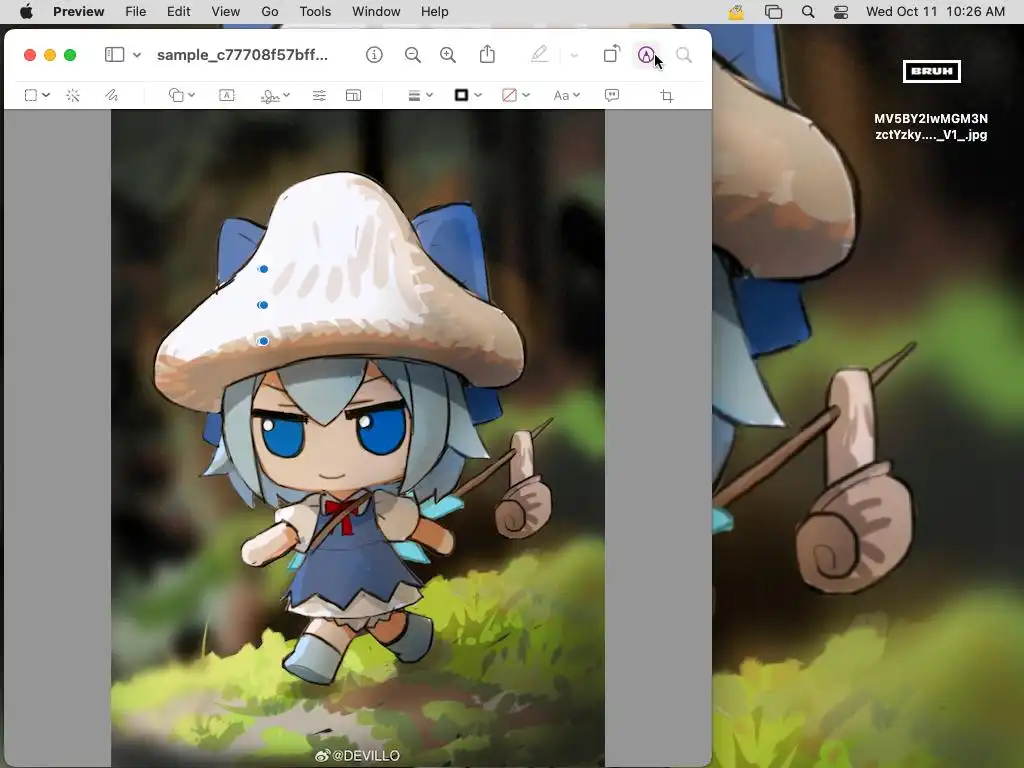The image size is (1024, 768).
Task: Open Border Color swatch menu
Action: (468, 95)
